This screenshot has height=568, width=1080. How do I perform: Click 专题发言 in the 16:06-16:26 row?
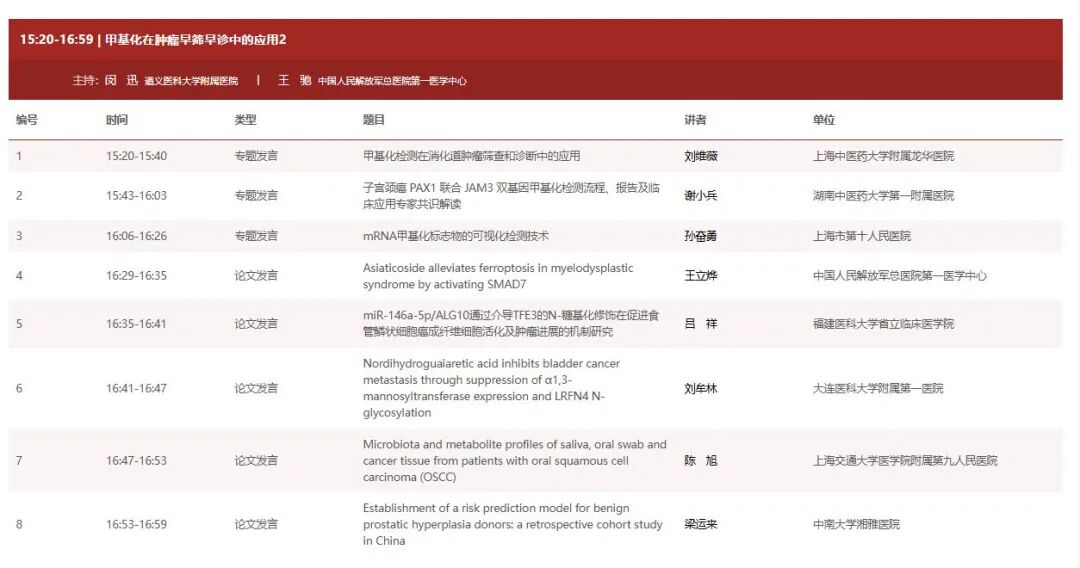pos(256,236)
